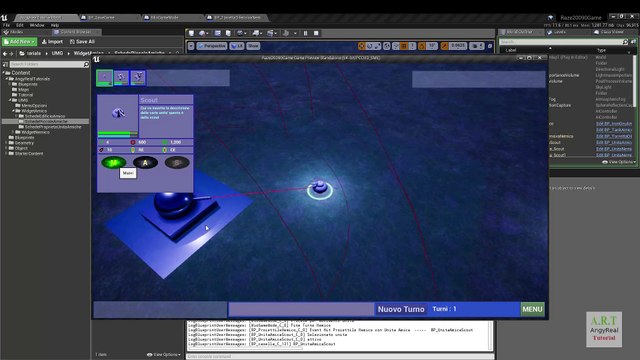Toggle rotation snapping in viewport
Viewport: 640px width, 360px height.
tap(422, 46)
